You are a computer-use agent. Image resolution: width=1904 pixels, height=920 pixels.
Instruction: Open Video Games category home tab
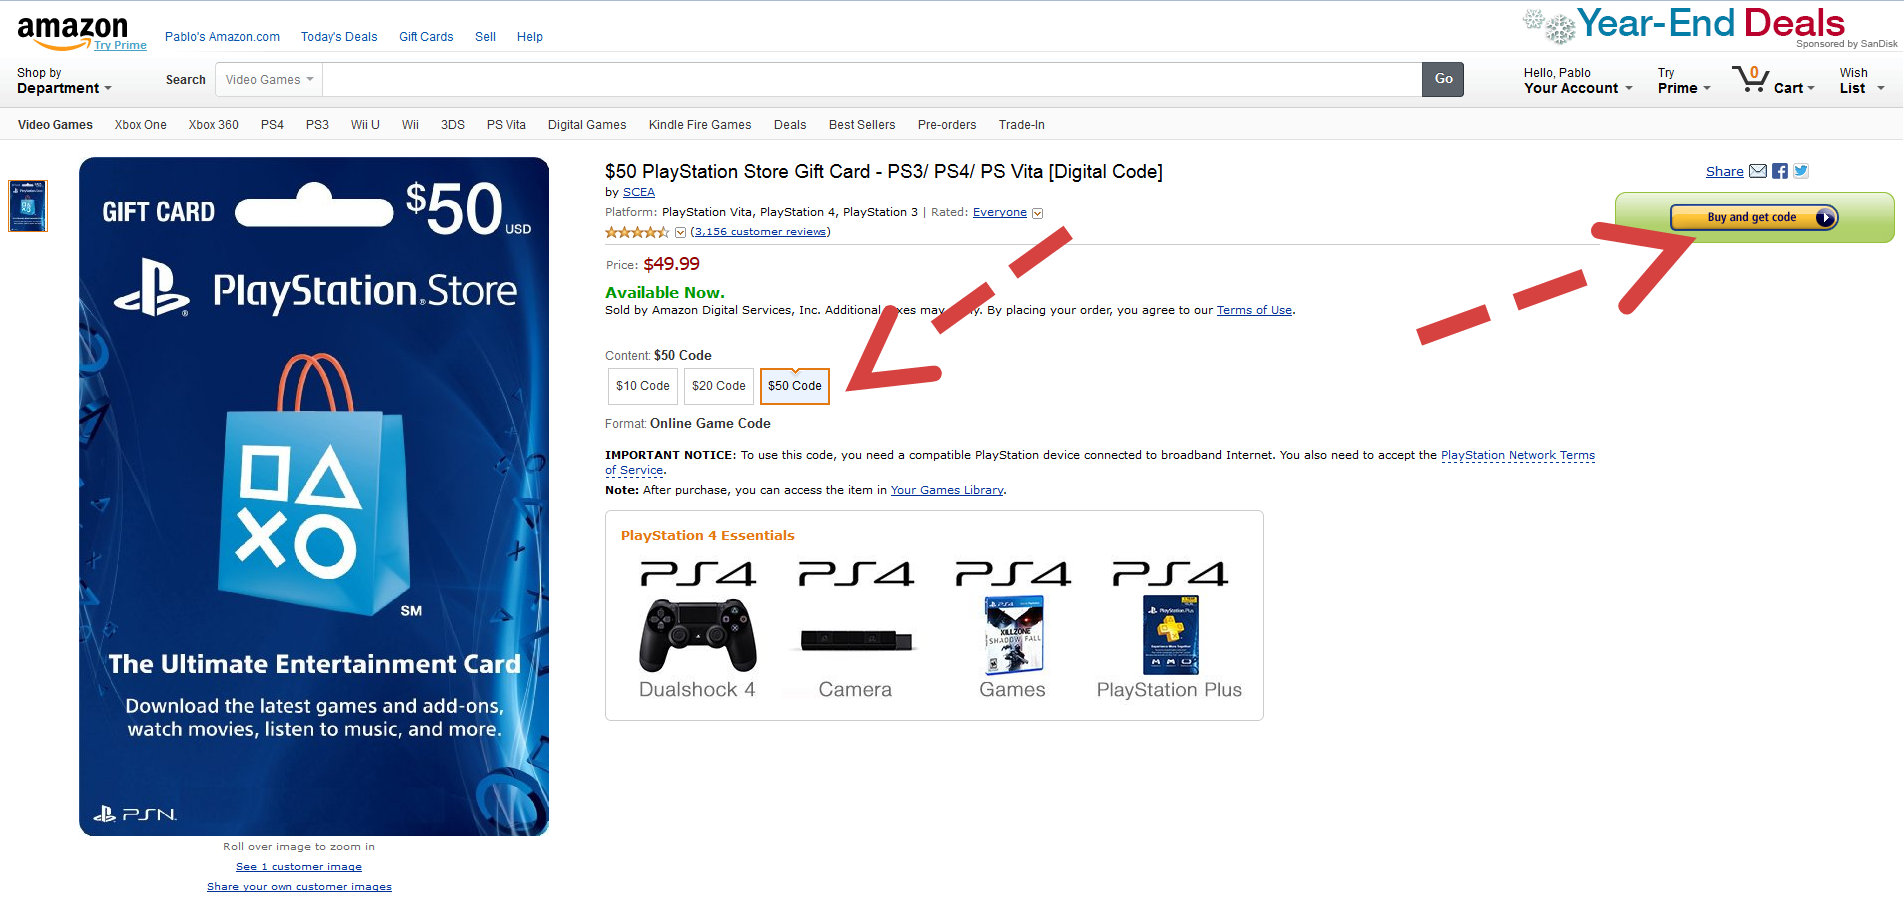[55, 125]
